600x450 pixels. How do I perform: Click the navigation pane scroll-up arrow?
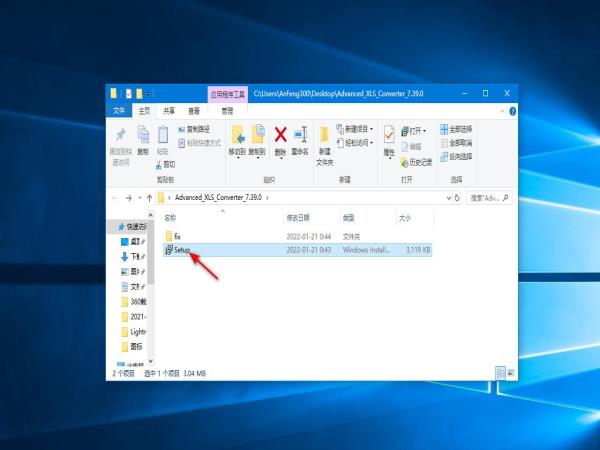pyautogui.click(x=150, y=215)
